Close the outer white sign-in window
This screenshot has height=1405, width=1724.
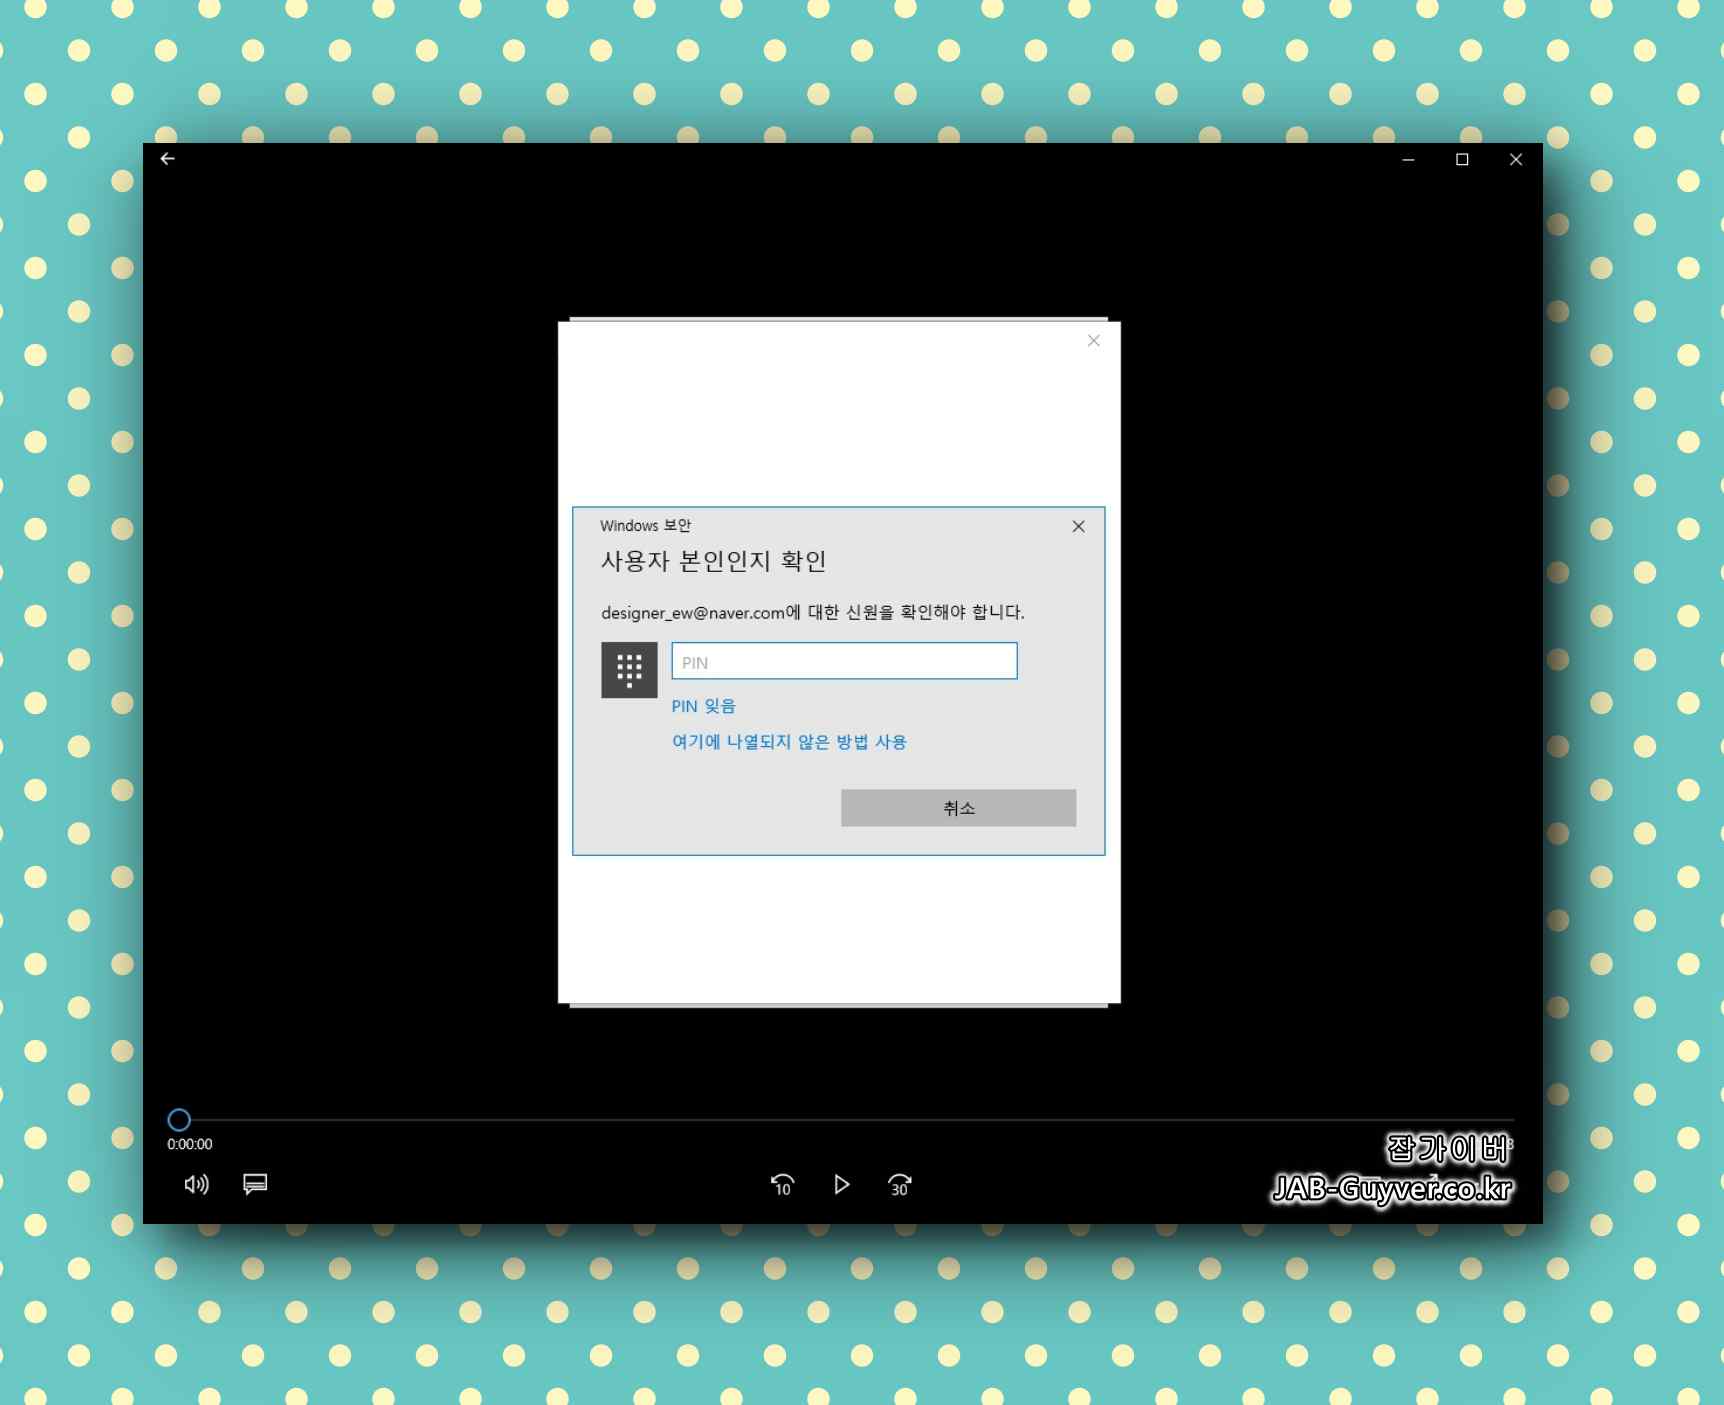pyautogui.click(x=1094, y=341)
